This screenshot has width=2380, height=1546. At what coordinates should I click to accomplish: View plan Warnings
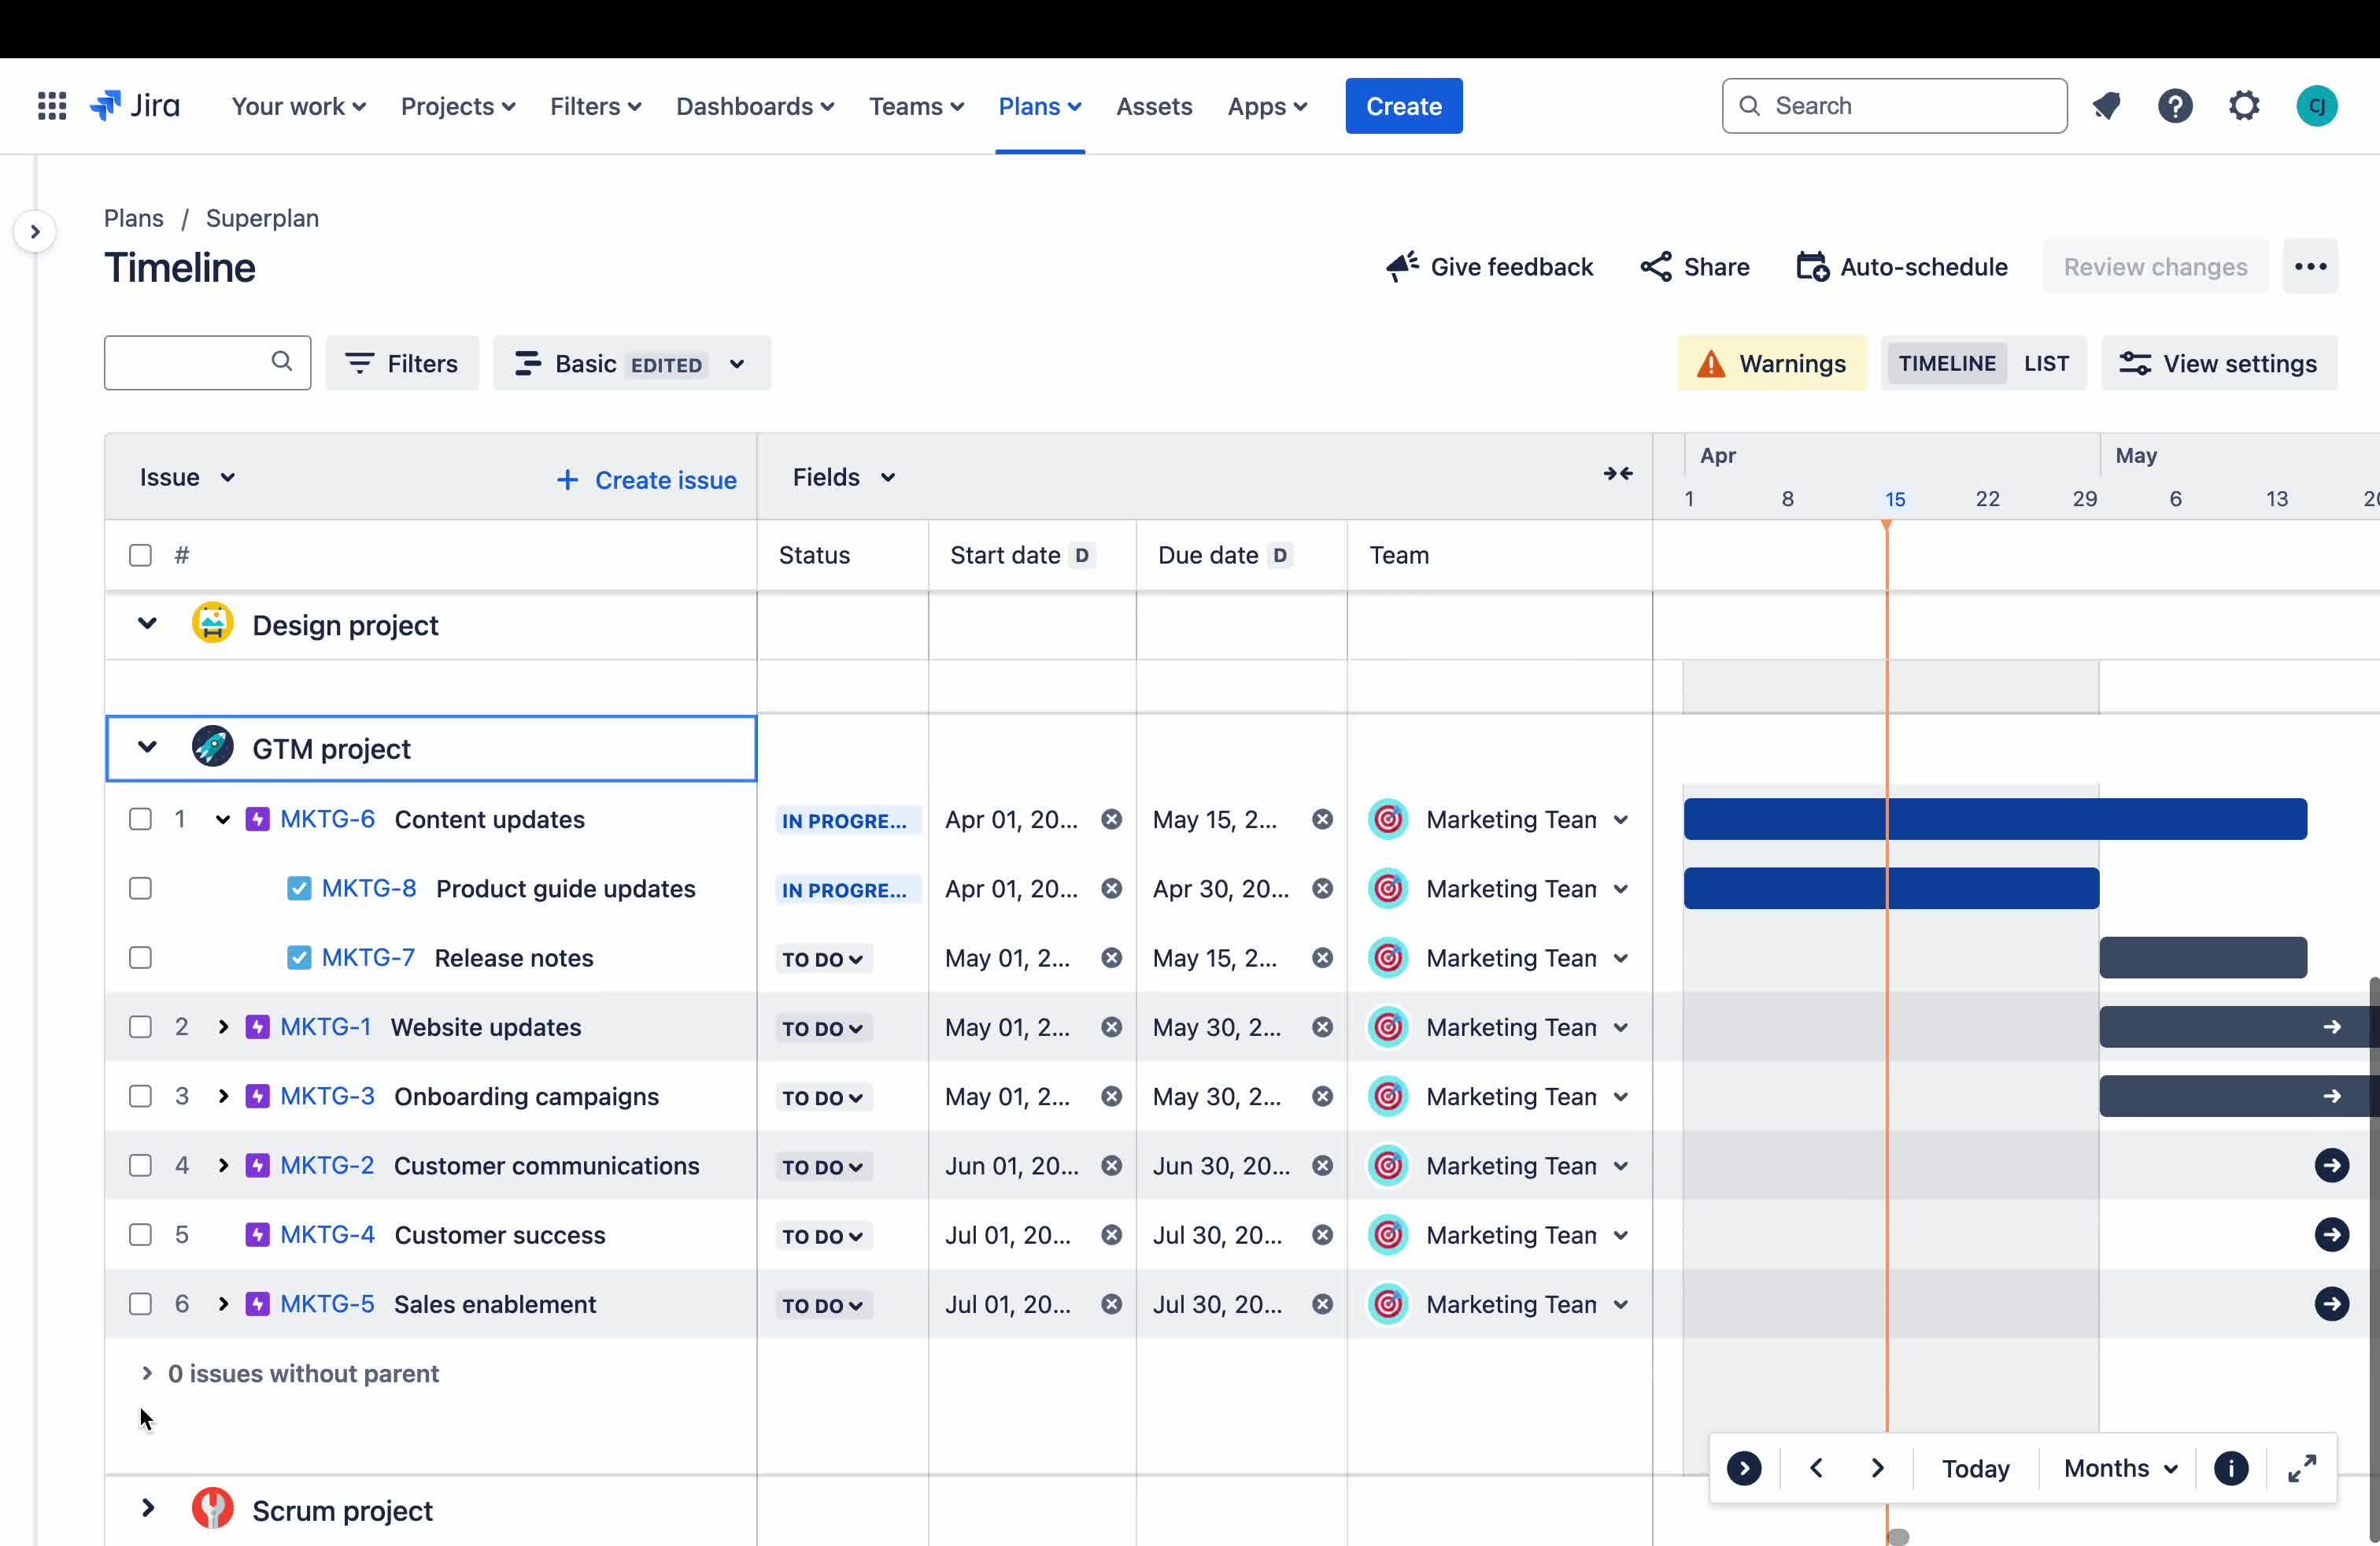click(1771, 363)
